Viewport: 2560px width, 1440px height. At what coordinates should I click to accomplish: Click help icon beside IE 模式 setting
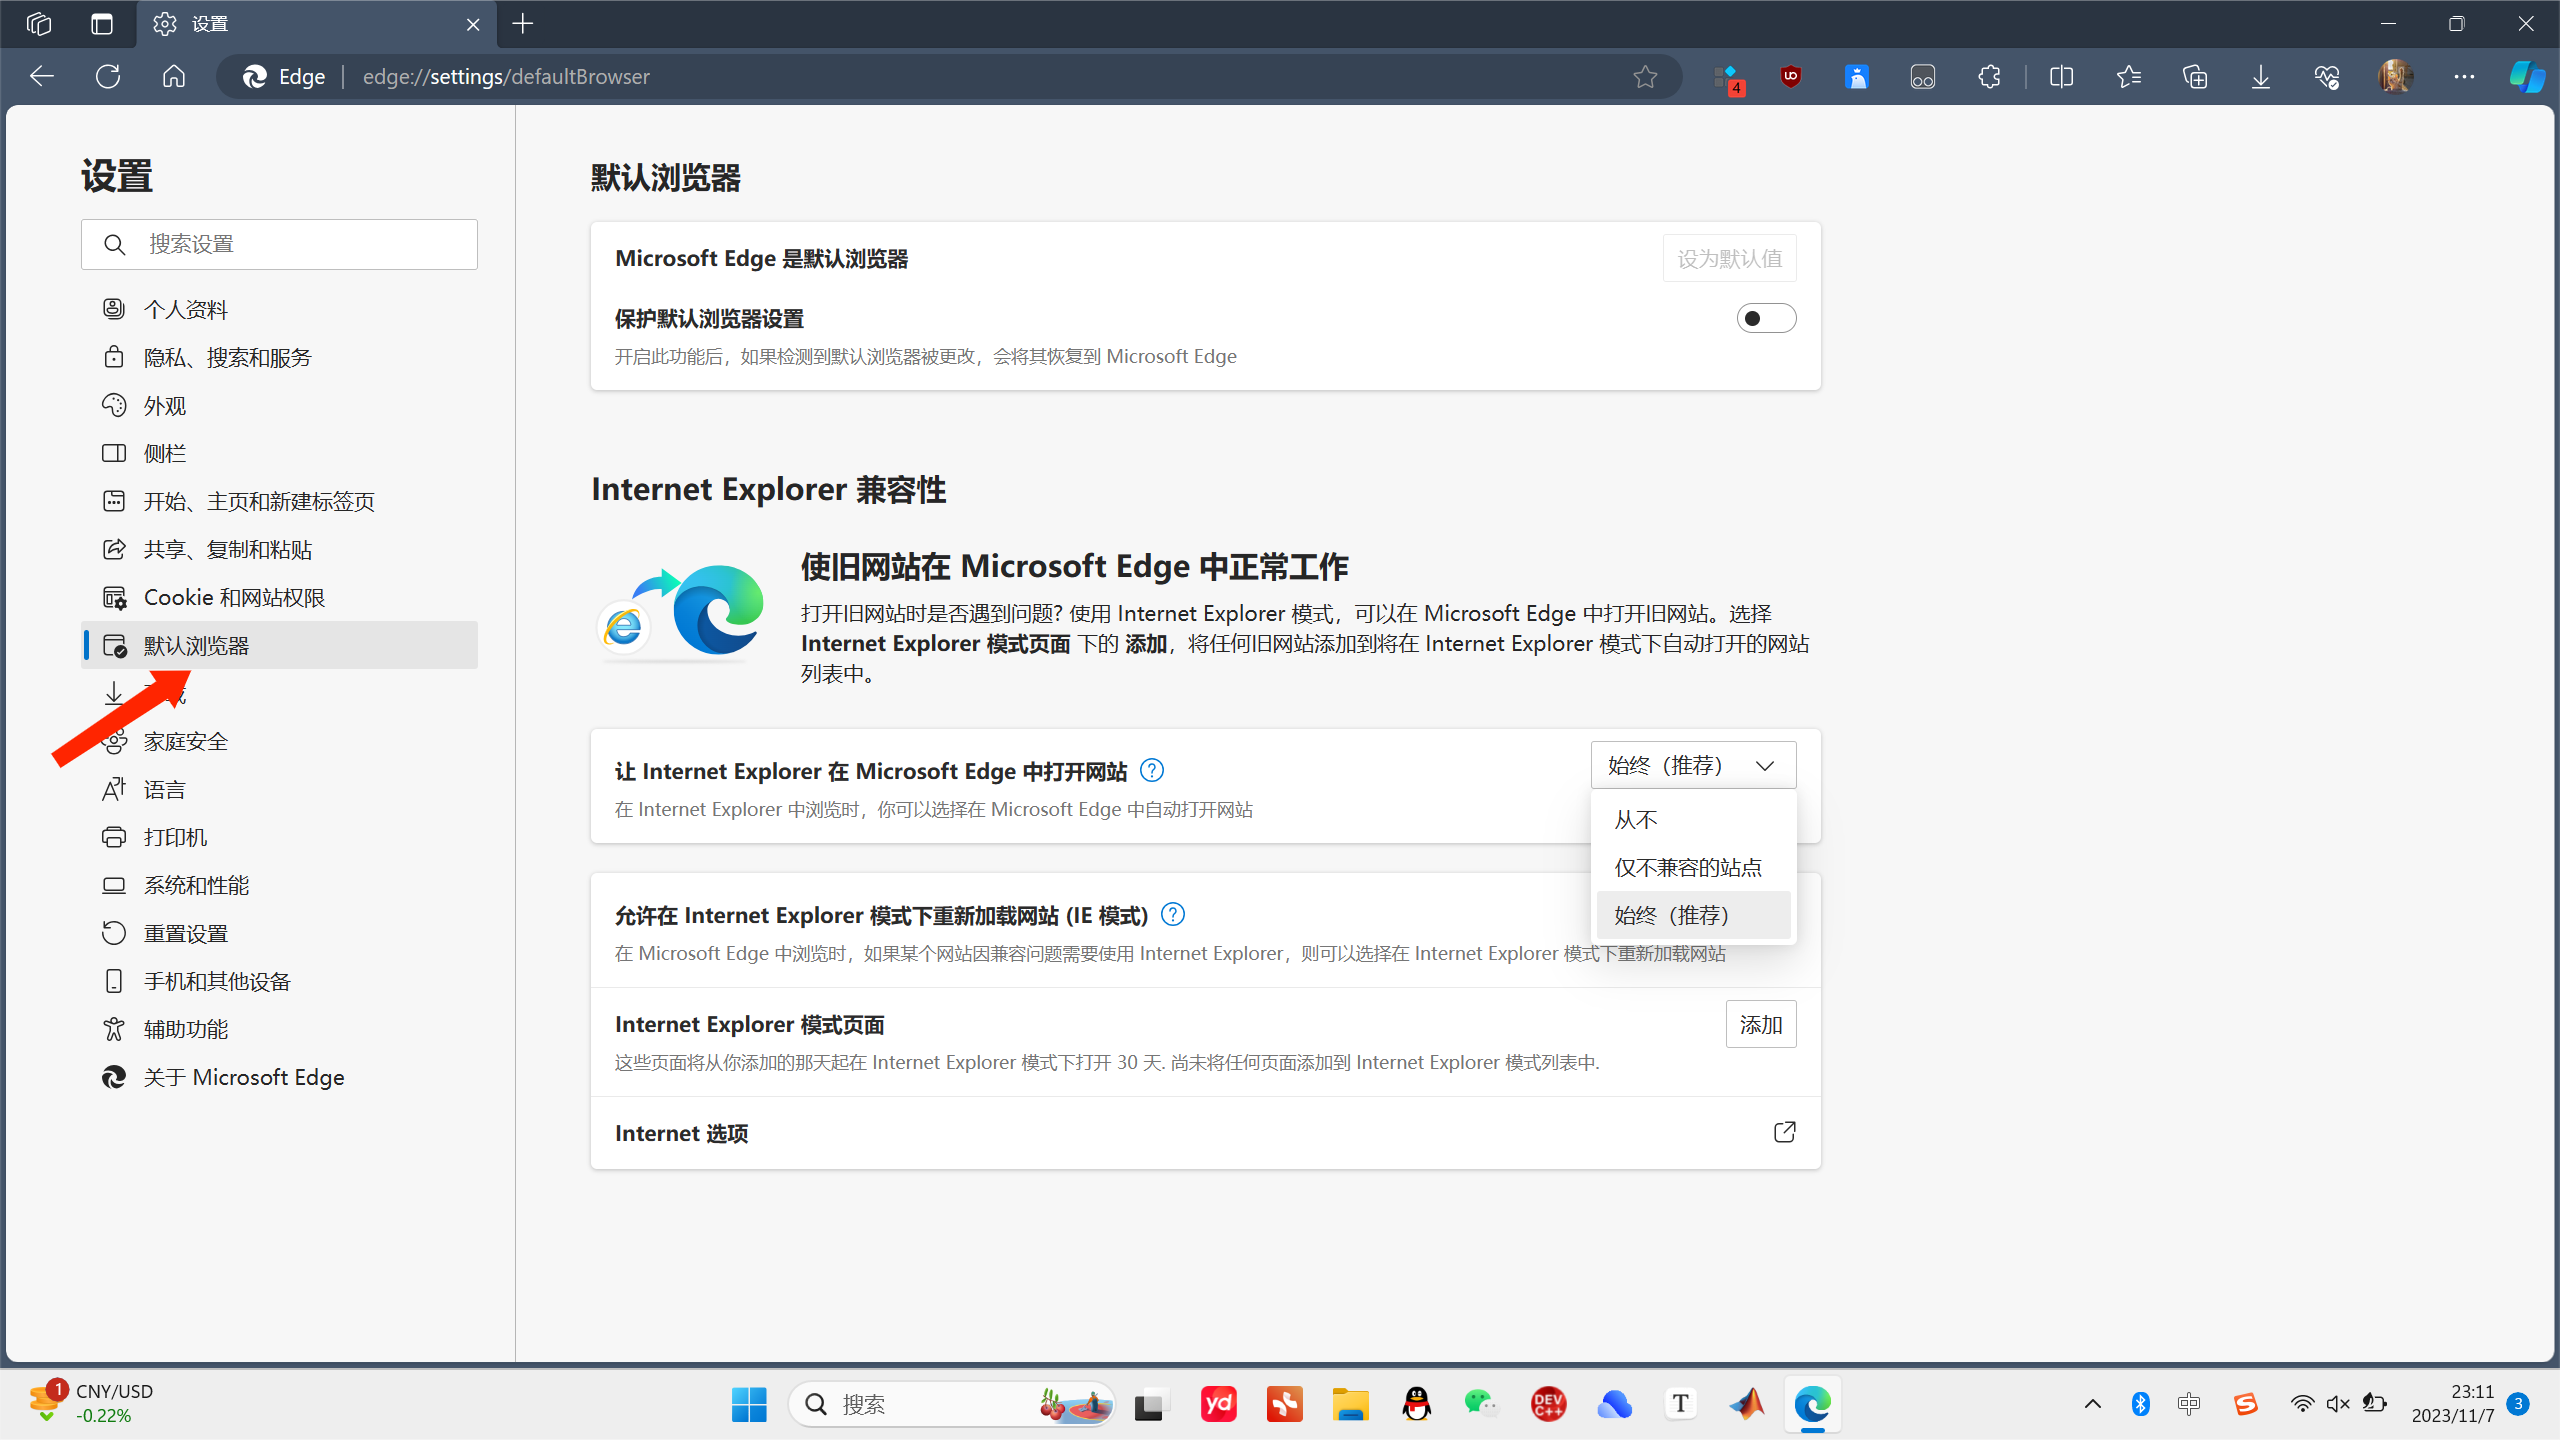[1173, 914]
